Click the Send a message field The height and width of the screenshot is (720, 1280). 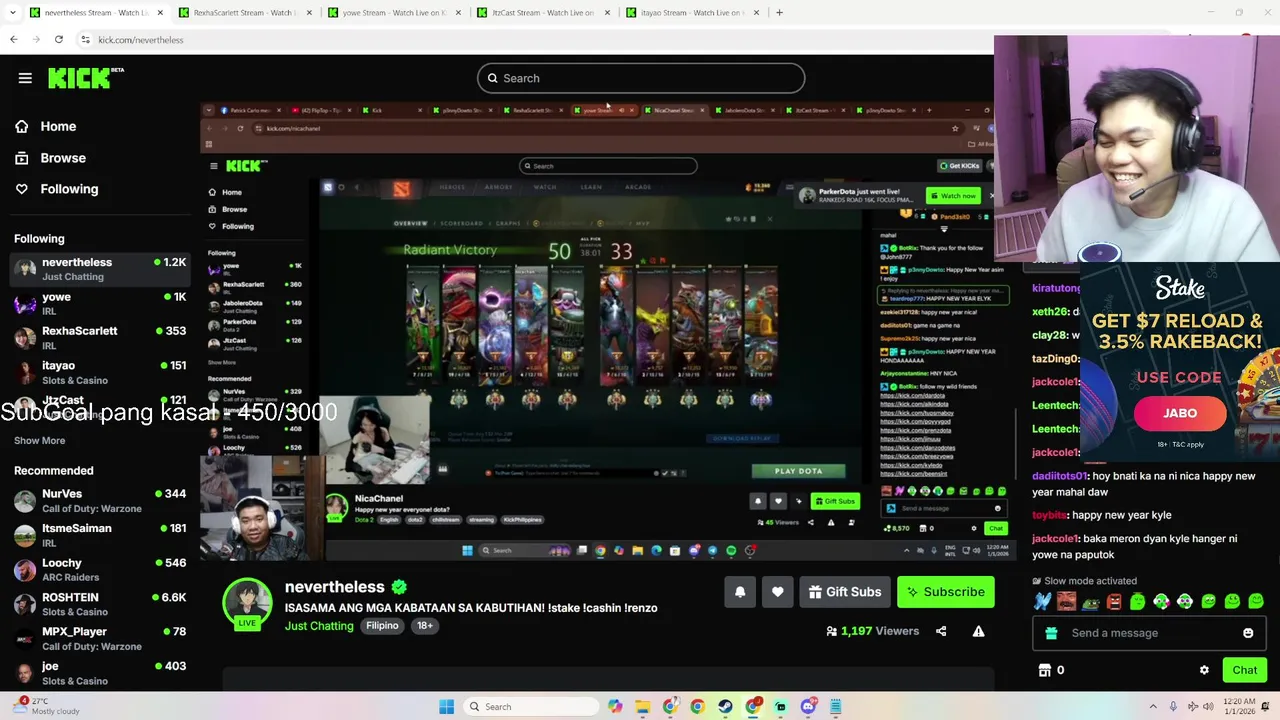[1150, 633]
